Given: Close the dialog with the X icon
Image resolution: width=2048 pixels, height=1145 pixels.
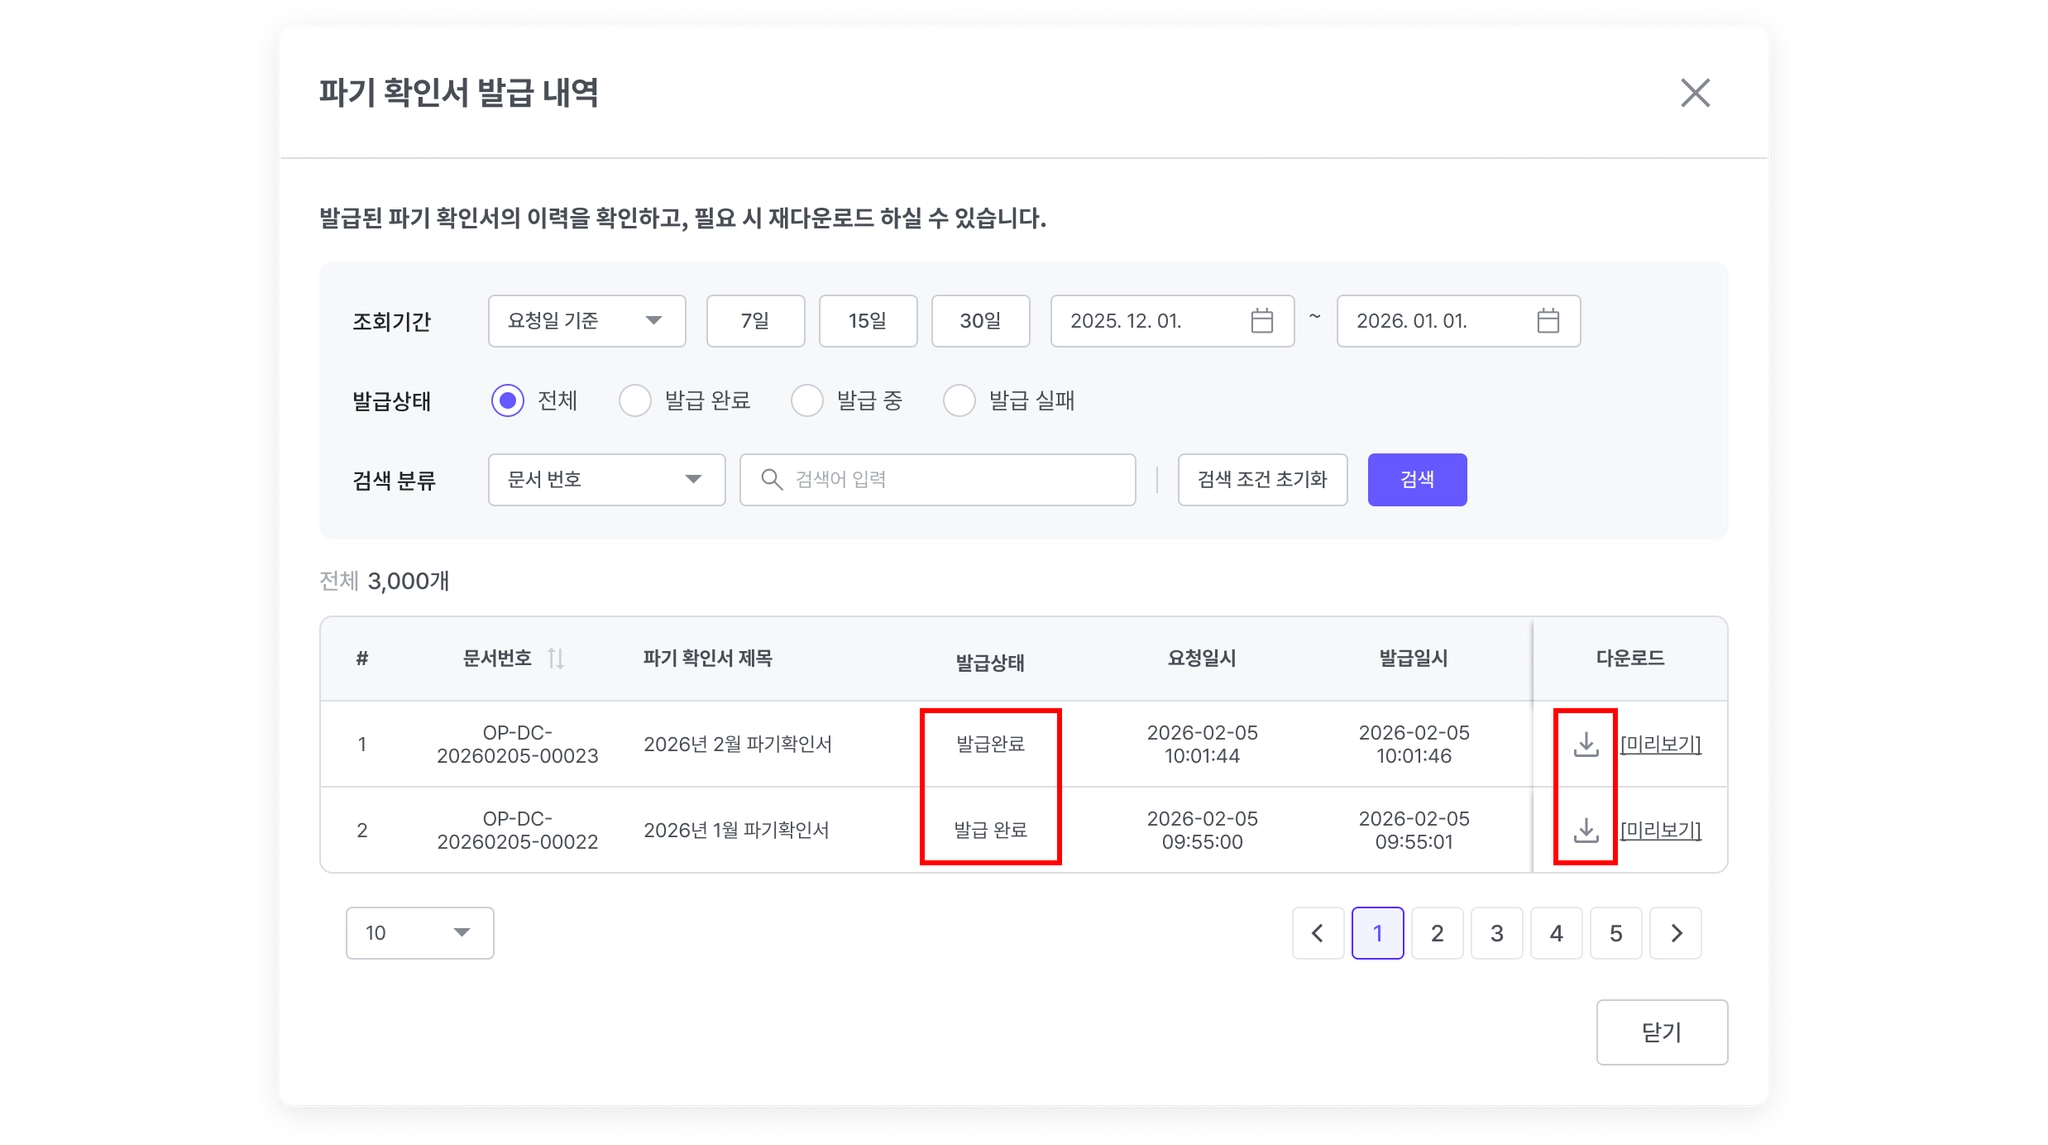Looking at the screenshot, I should (1695, 93).
